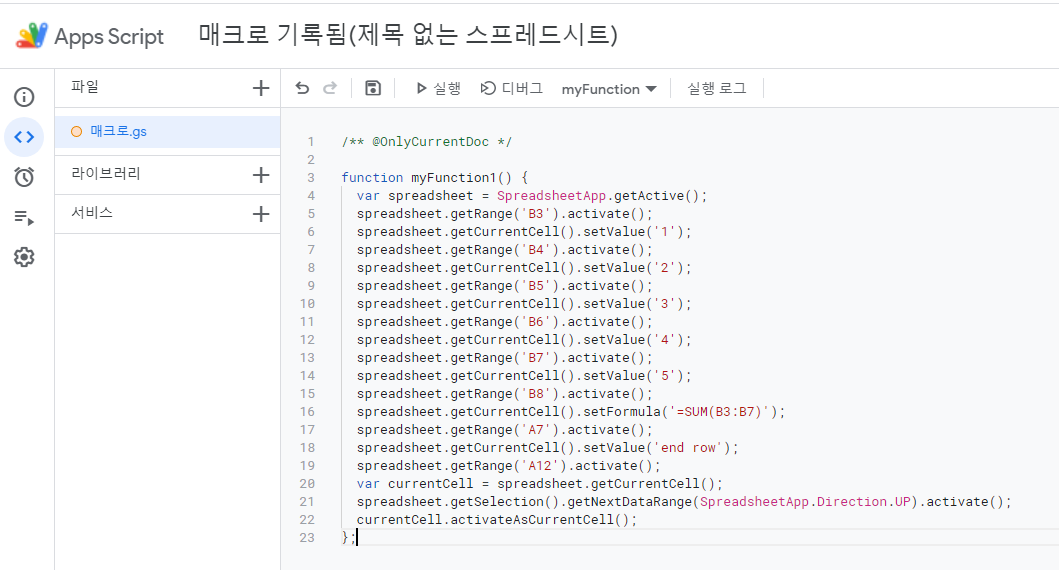This screenshot has width=1059, height=570.
Task: Place cursor at closing brace line 23
Action: coord(348,538)
